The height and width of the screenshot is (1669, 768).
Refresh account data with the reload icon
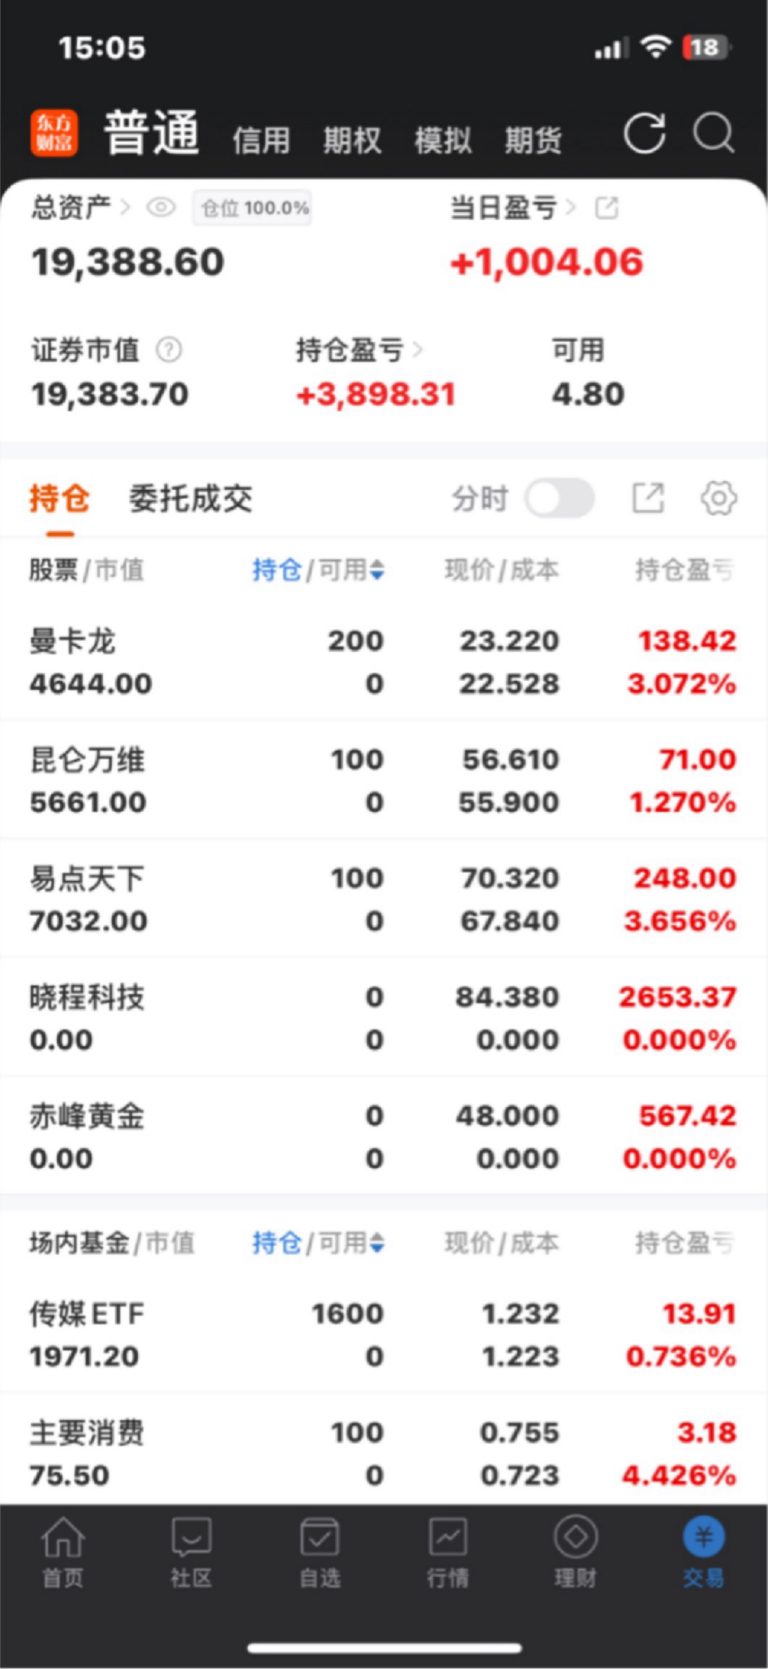pos(644,133)
